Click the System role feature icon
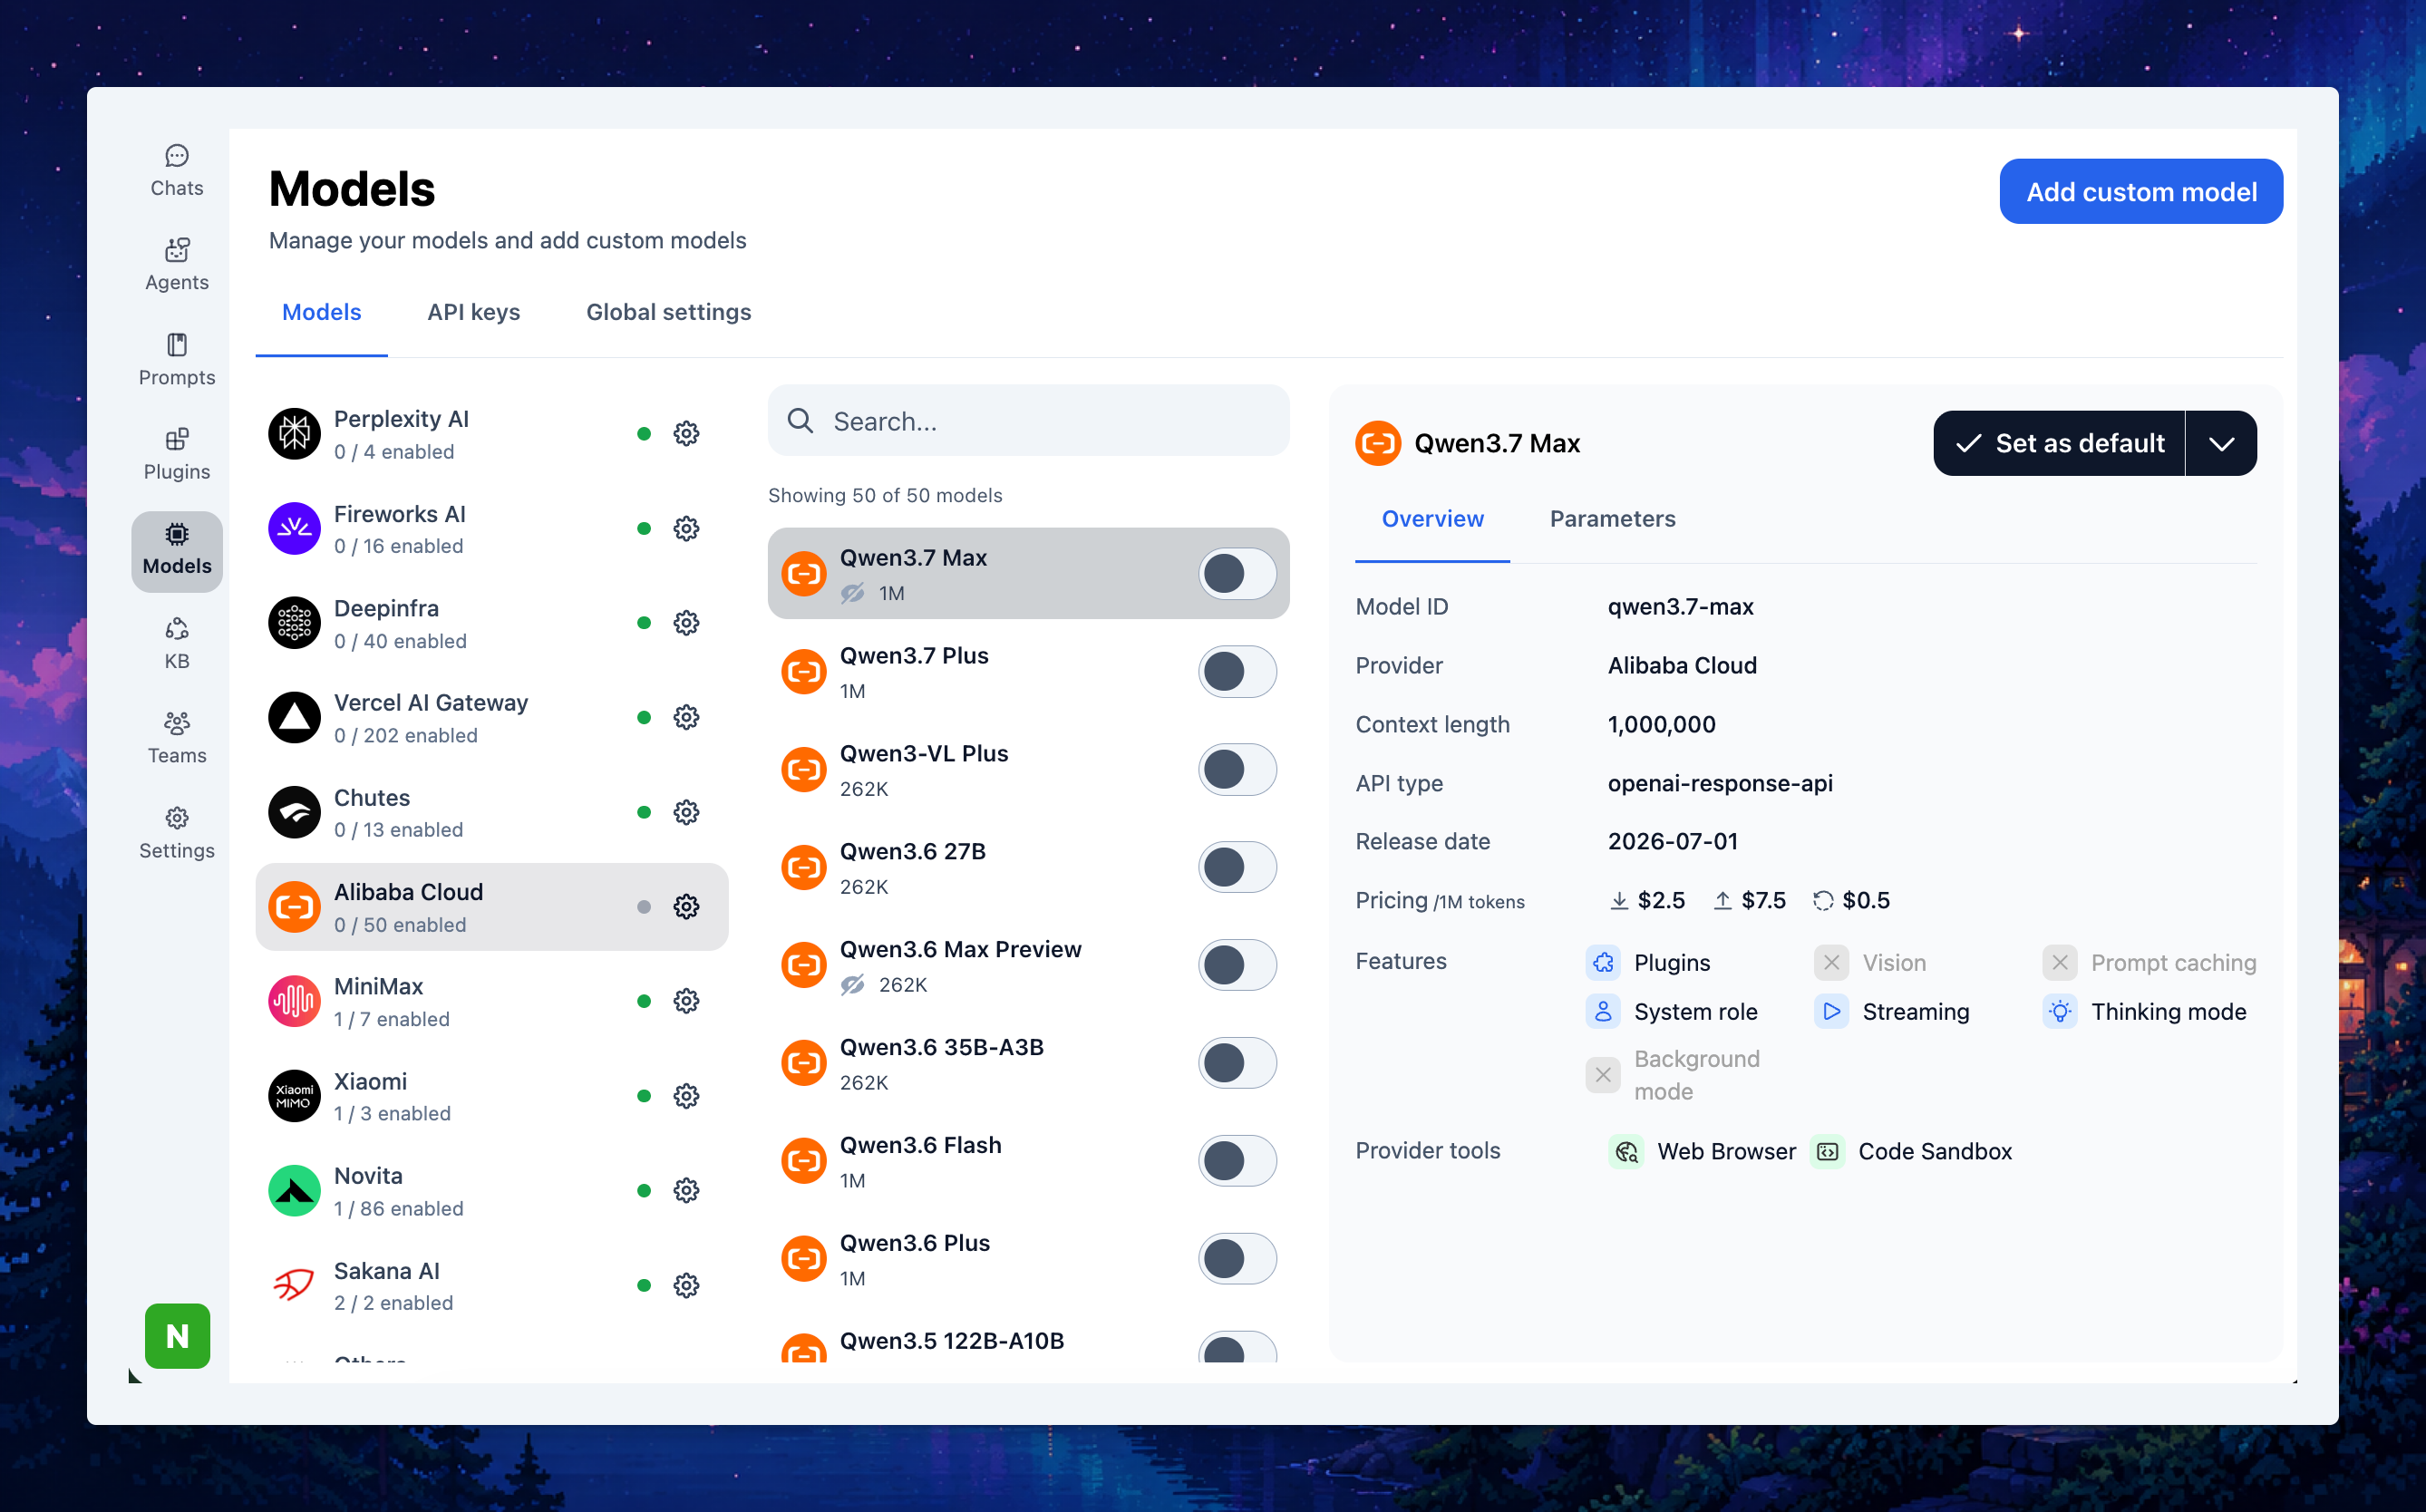 point(1603,1012)
